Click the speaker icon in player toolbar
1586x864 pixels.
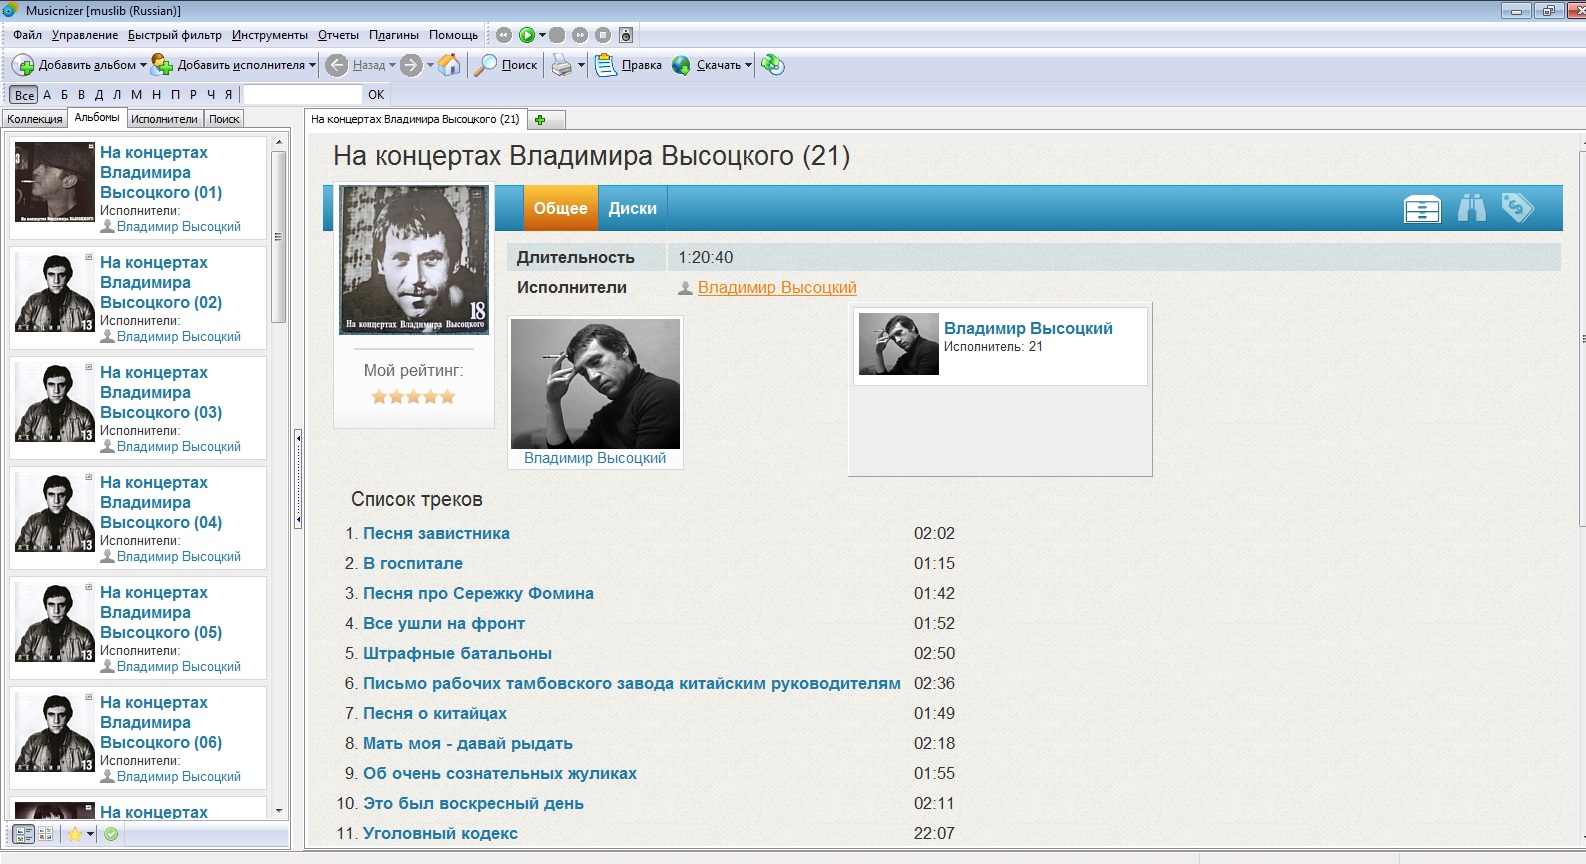[x=626, y=35]
